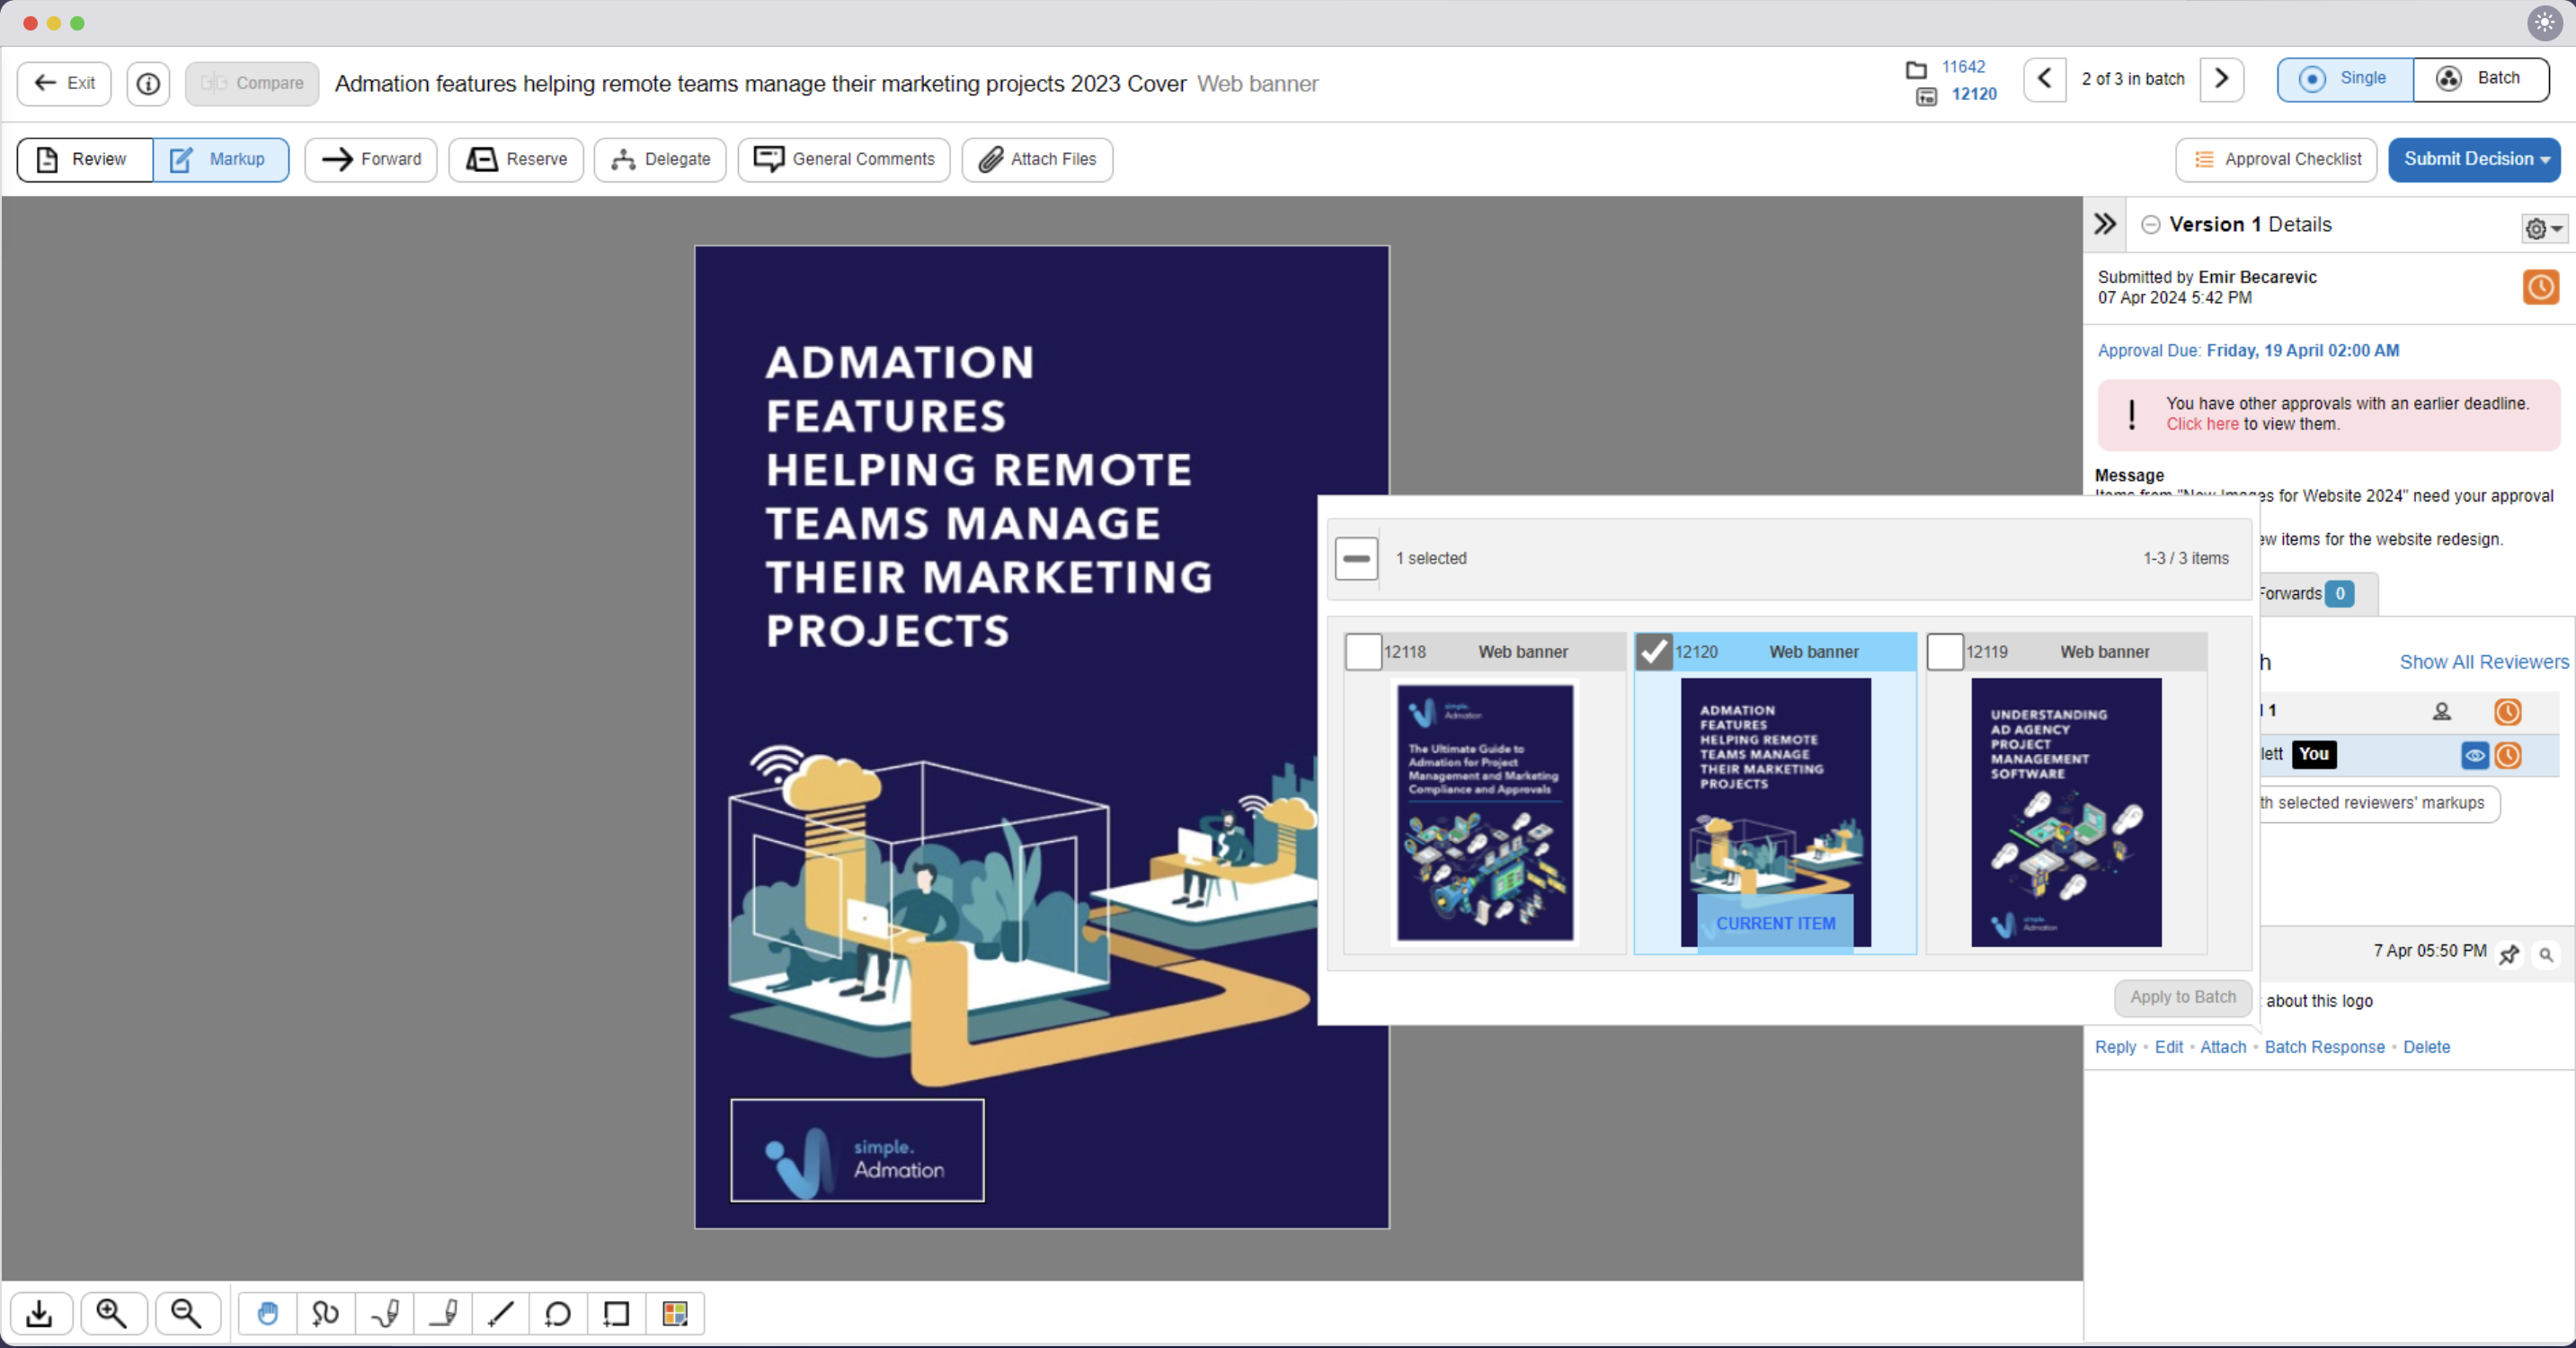Select the freehand squiggle markup tool
Image resolution: width=2576 pixels, height=1348 pixels.
325,1313
